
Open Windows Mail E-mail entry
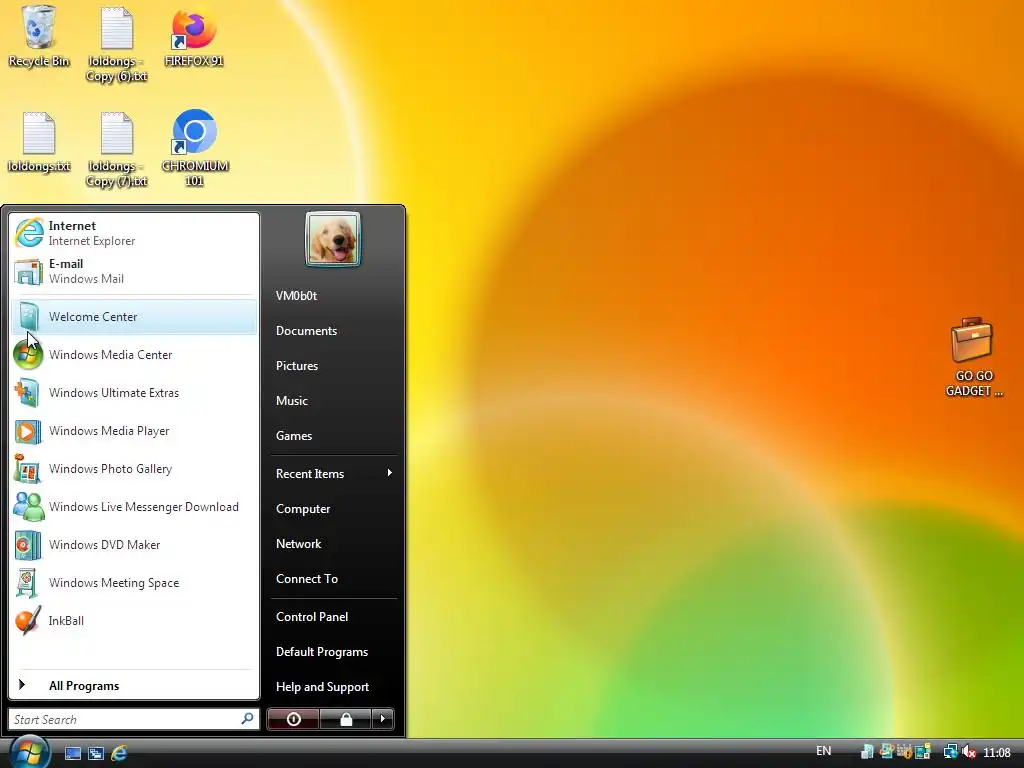coord(135,271)
